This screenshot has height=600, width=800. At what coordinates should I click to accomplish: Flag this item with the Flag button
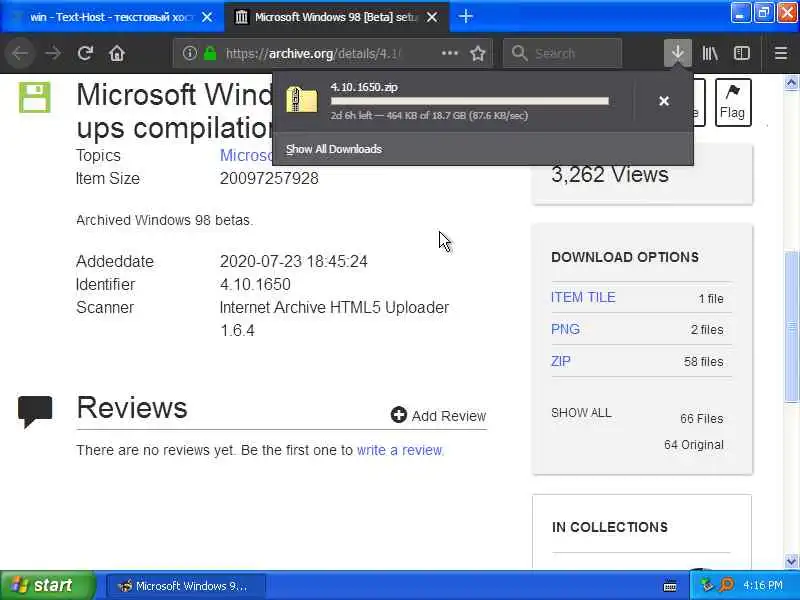(x=733, y=102)
